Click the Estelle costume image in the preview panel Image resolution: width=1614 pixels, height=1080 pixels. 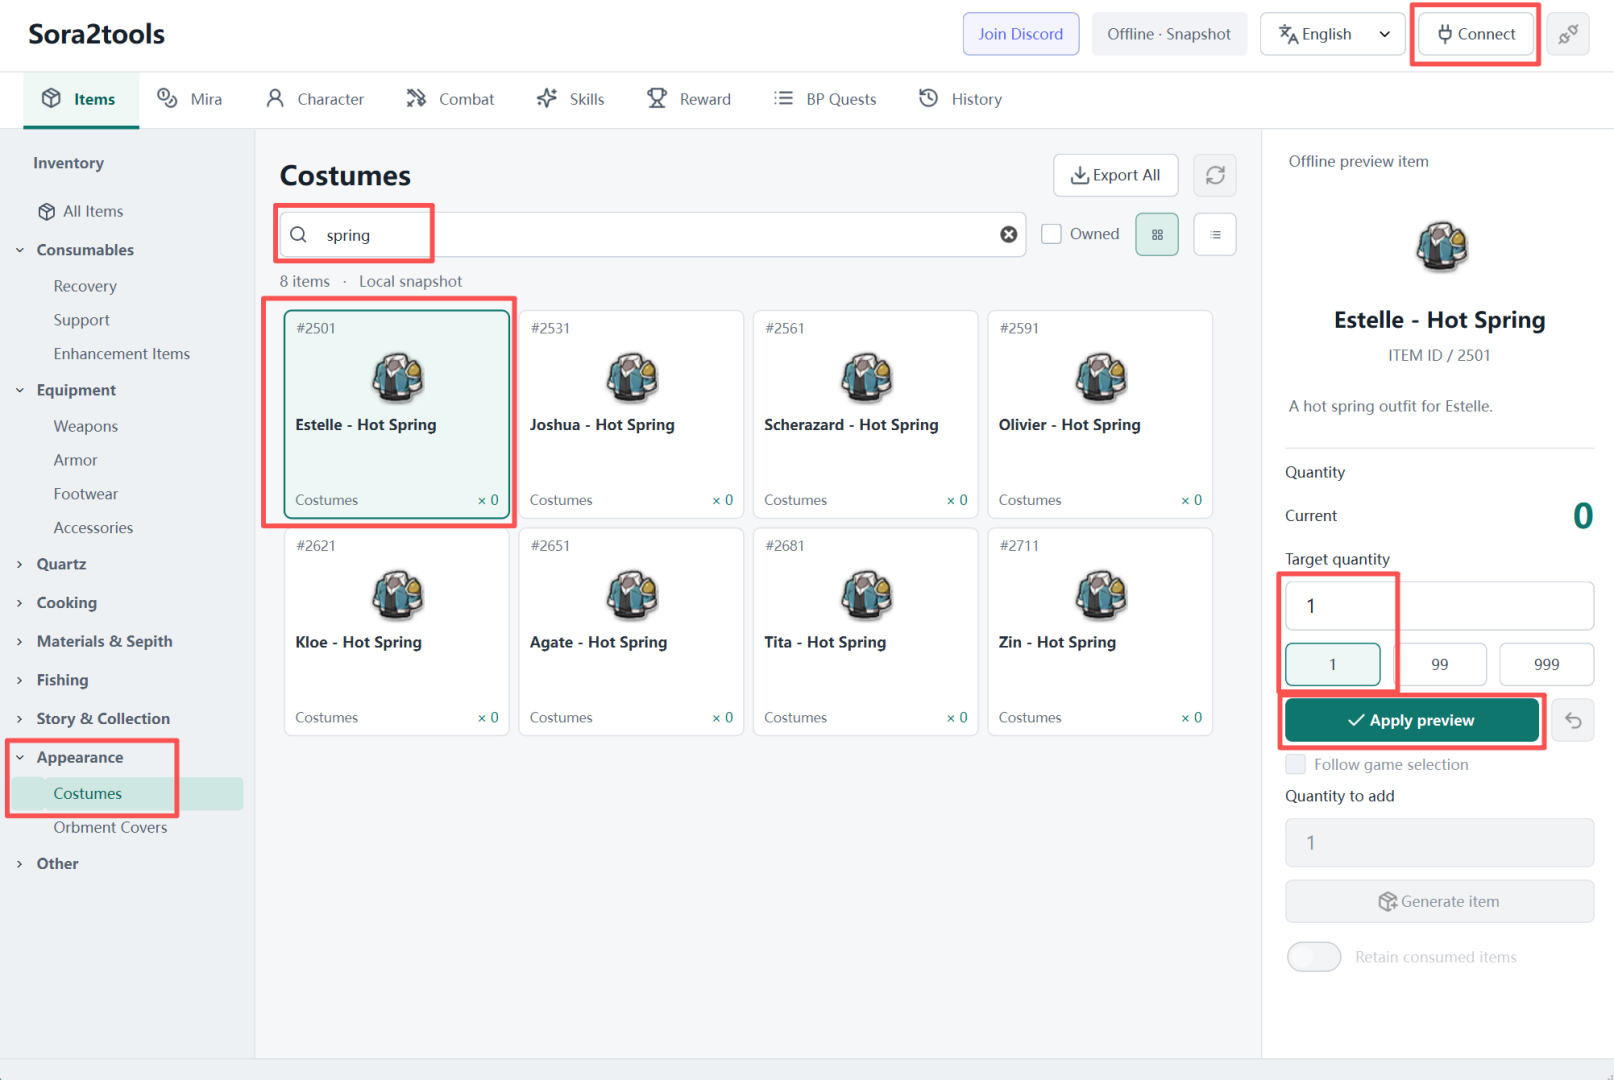(1441, 246)
